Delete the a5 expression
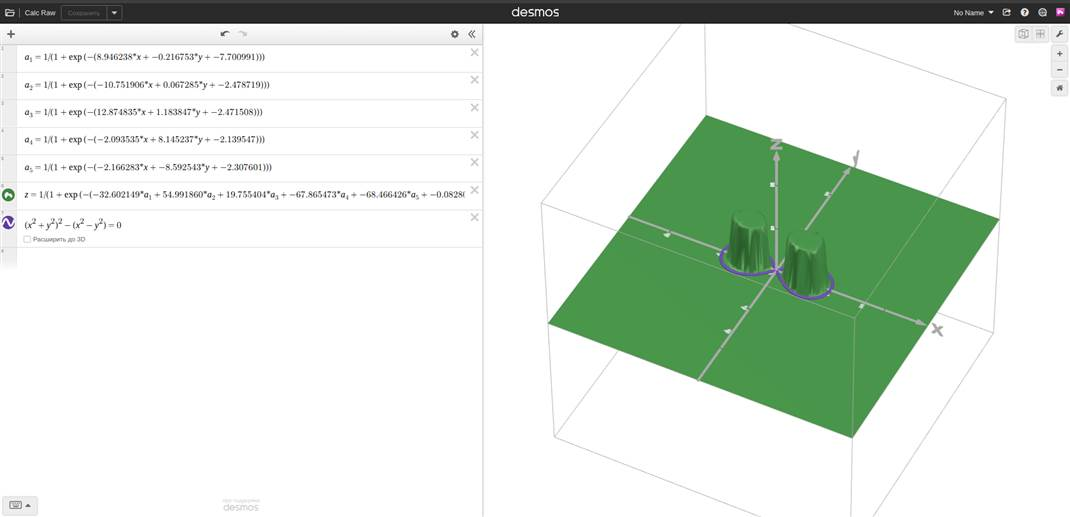Viewport: 1070px width, 517px height. click(x=474, y=162)
